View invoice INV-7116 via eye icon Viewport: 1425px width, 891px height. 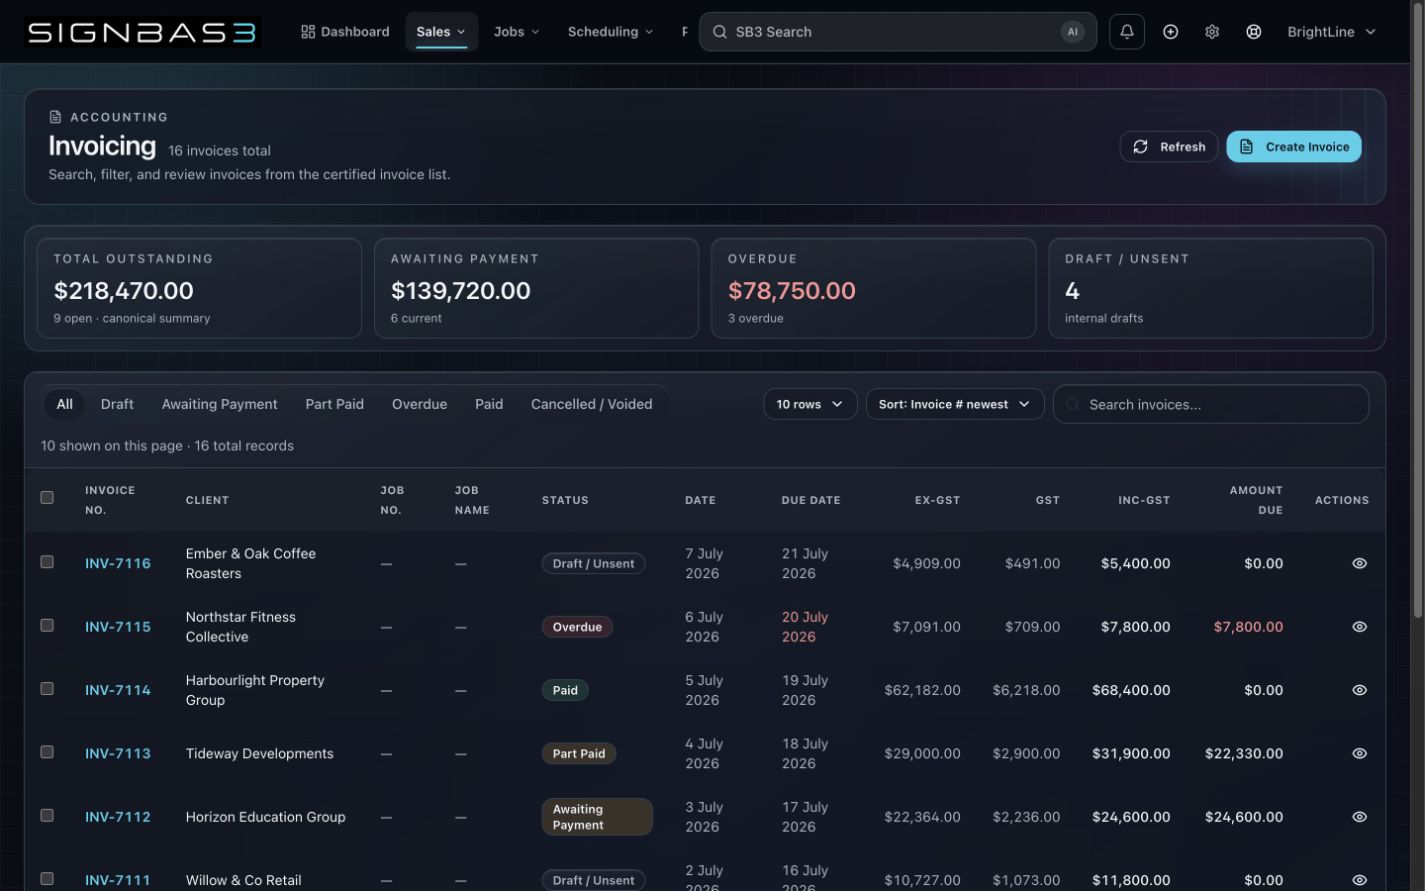[1359, 563]
